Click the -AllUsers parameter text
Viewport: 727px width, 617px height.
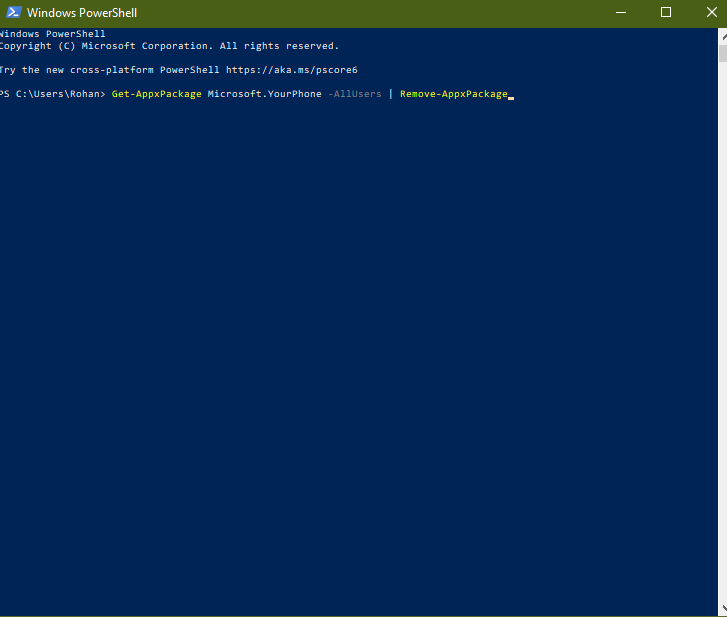(x=355, y=94)
